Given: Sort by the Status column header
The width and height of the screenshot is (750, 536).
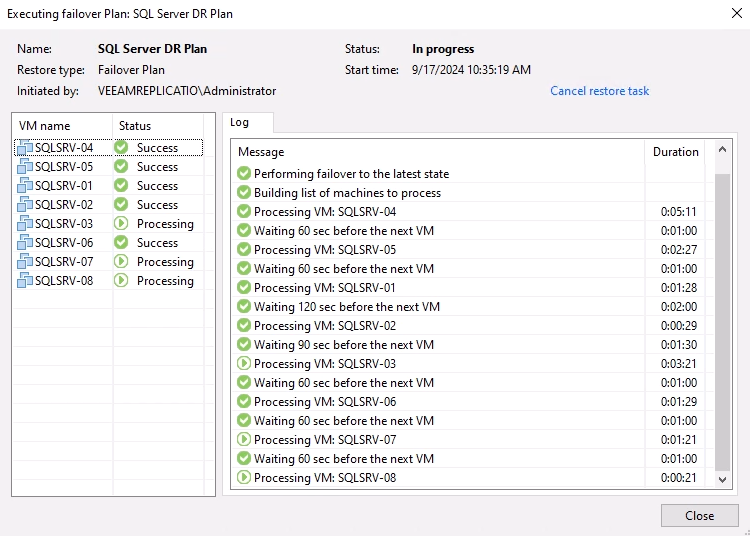Looking at the screenshot, I should [x=135, y=126].
